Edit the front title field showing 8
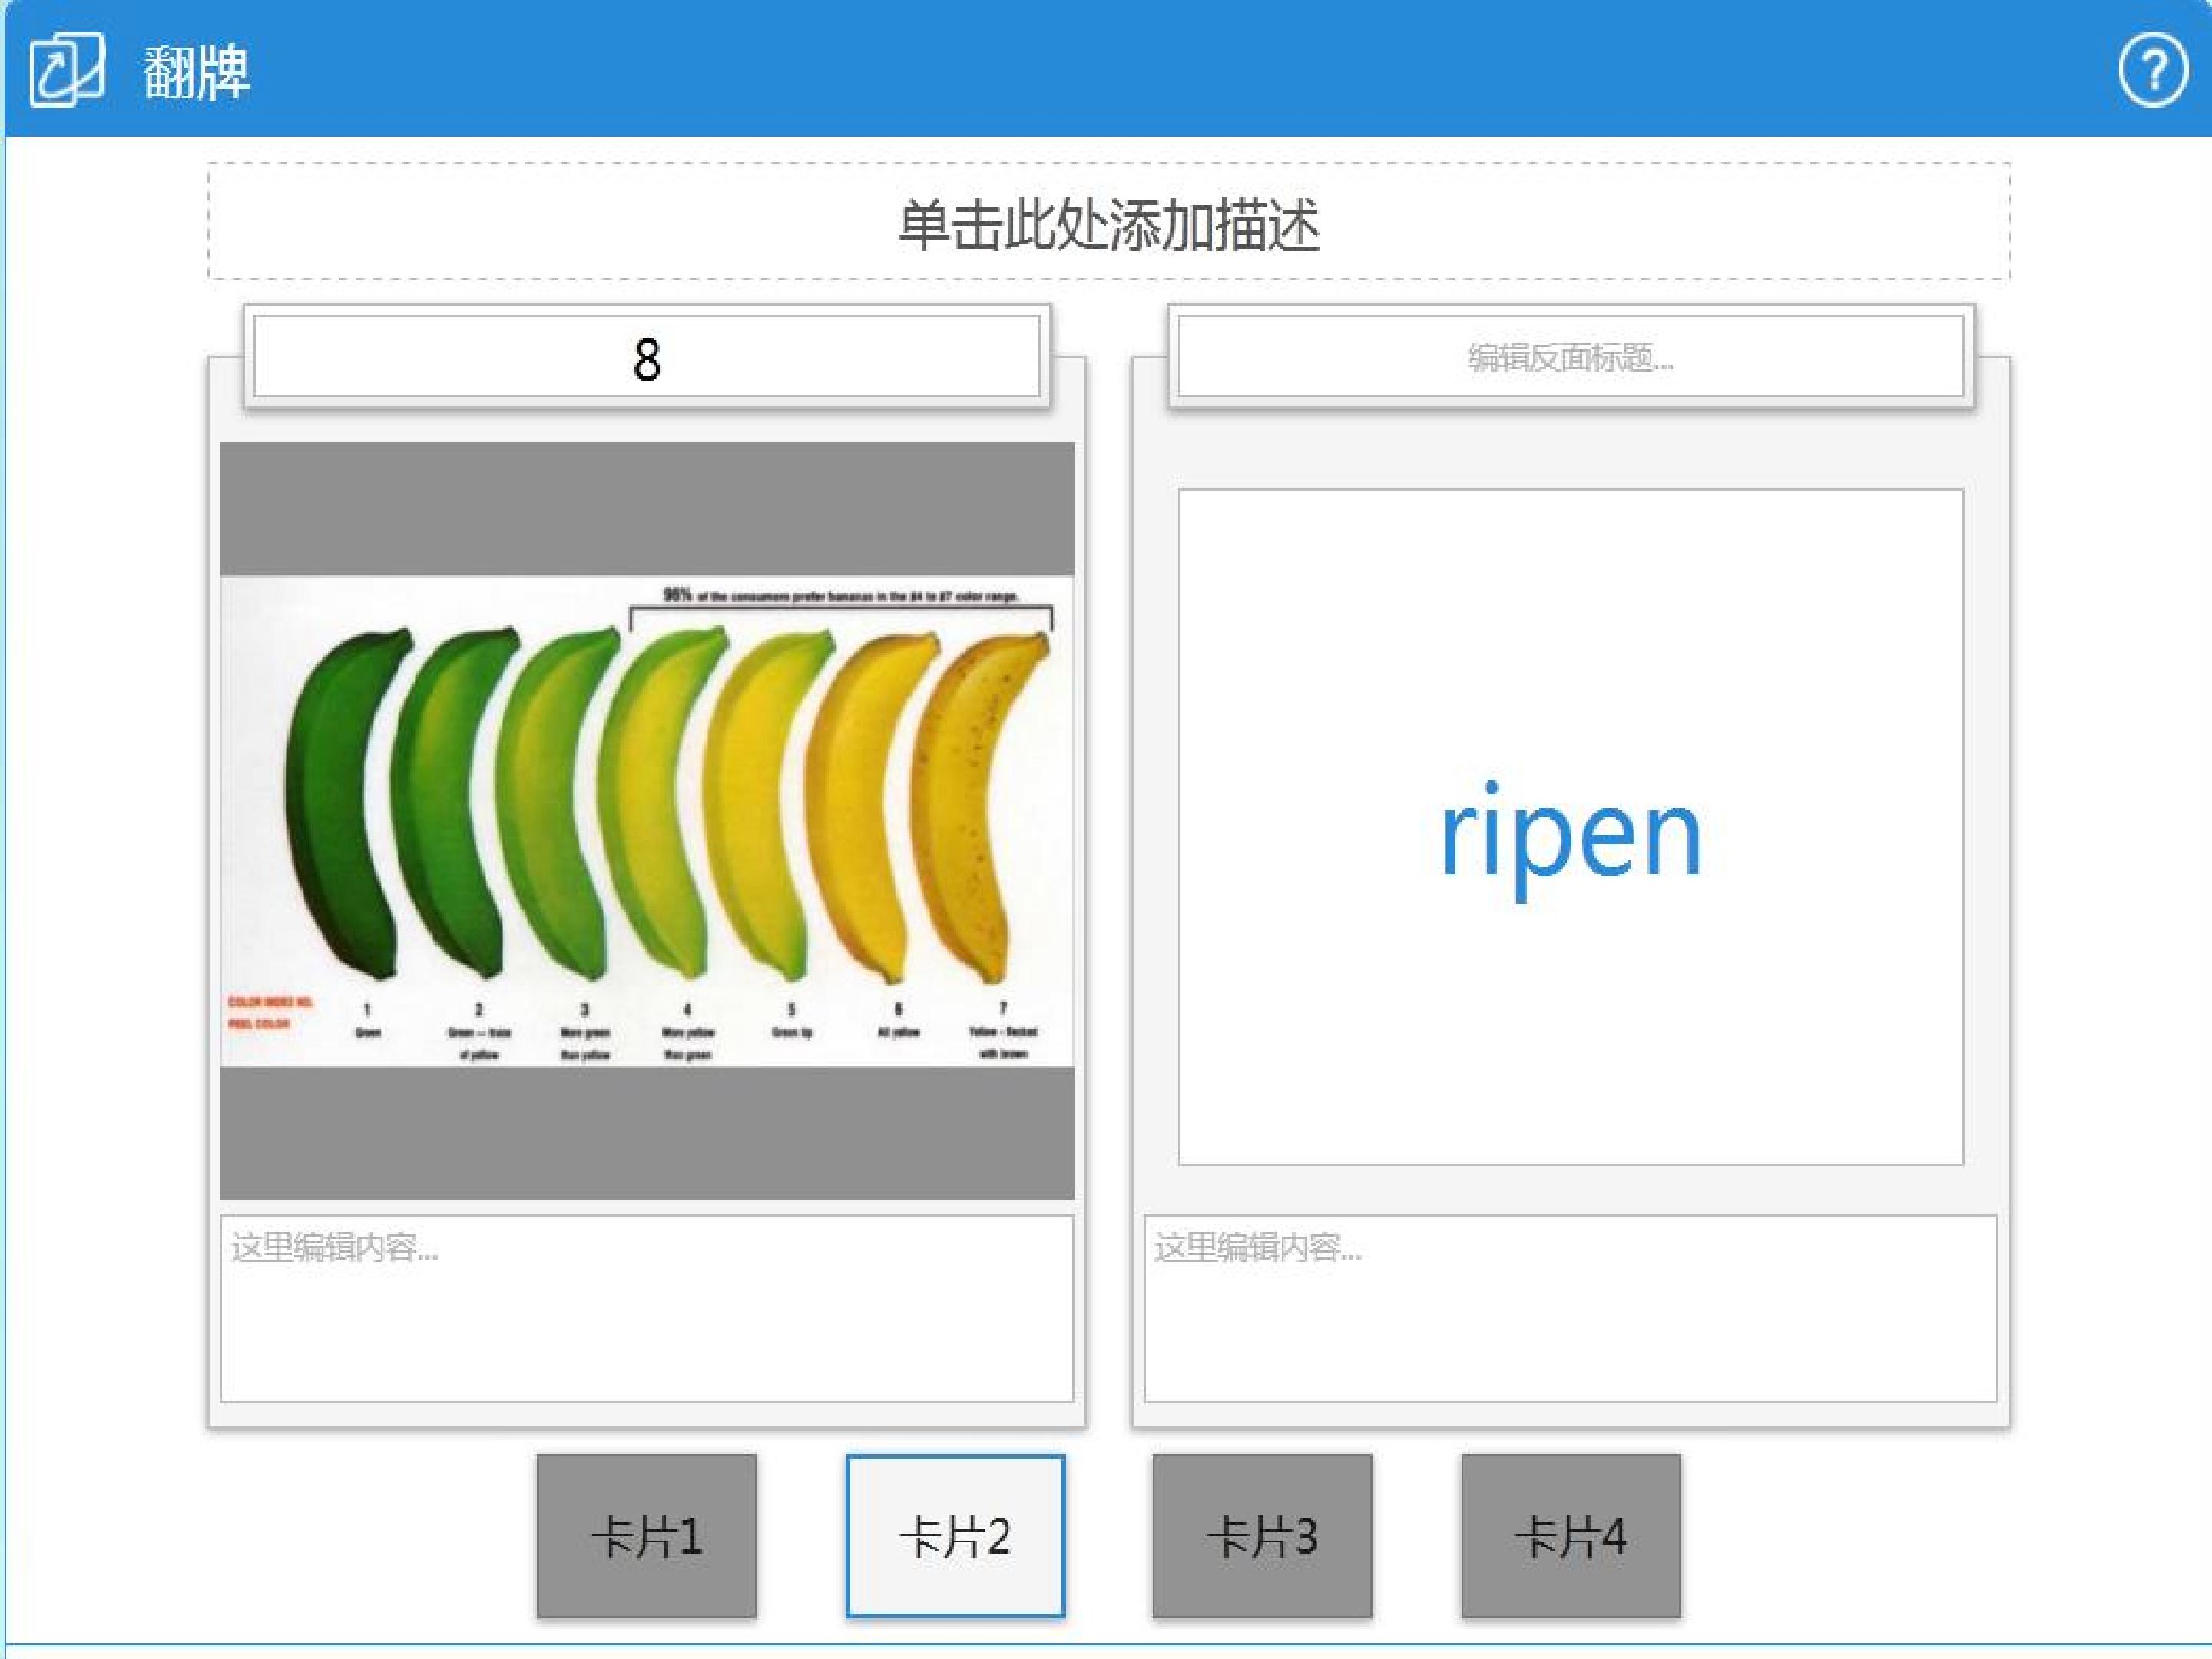Image resolution: width=2212 pixels, height=1659 pixels. pyautogui.click(x=647, y=357)
